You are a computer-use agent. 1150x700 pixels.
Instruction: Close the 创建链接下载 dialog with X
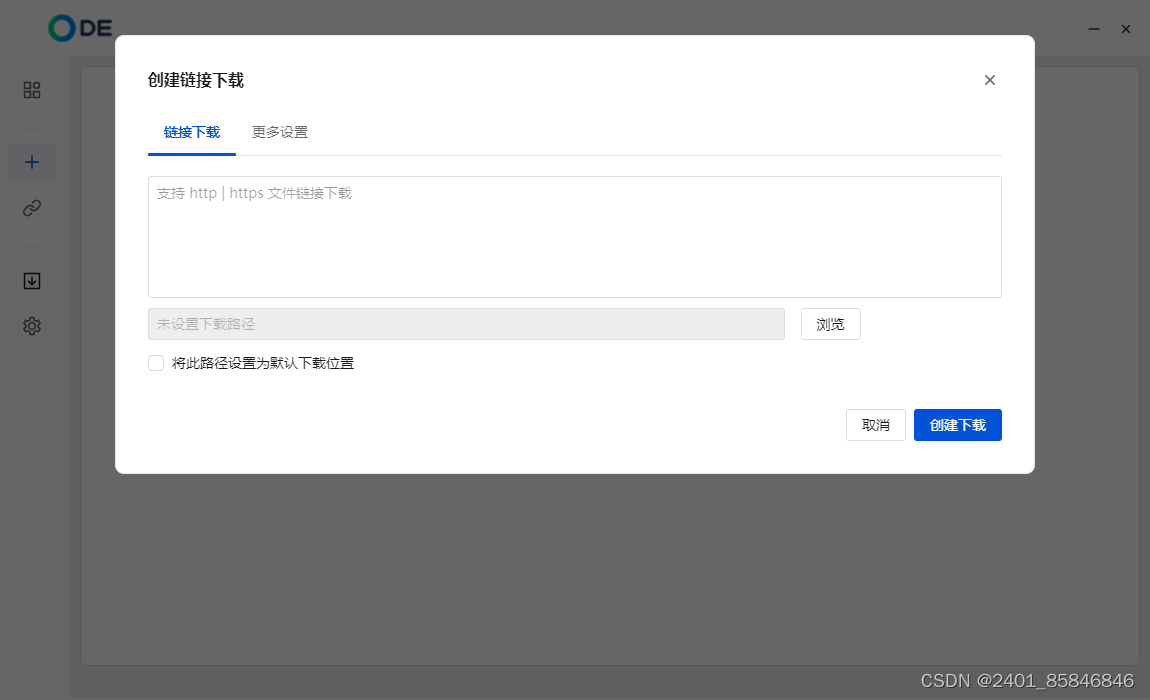[989, 80]
